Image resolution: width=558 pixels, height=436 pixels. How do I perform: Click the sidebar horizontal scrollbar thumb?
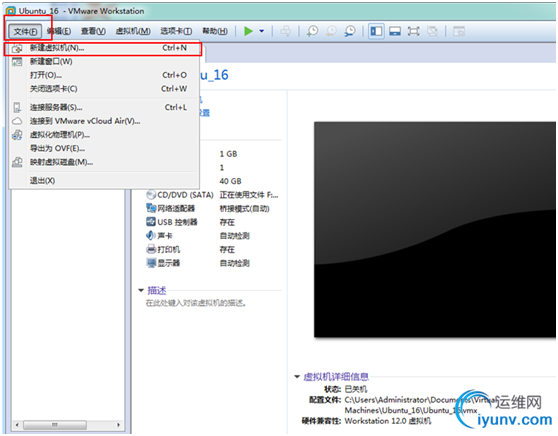(x=55, y=425)
